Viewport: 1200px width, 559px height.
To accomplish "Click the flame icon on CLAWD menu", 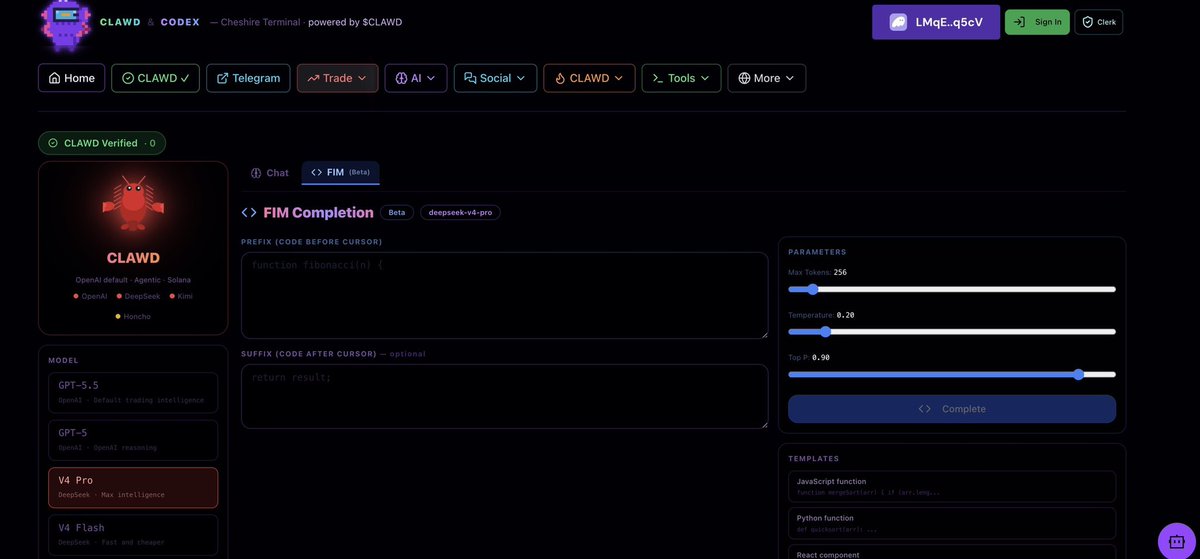I will (x=560, y=78).
